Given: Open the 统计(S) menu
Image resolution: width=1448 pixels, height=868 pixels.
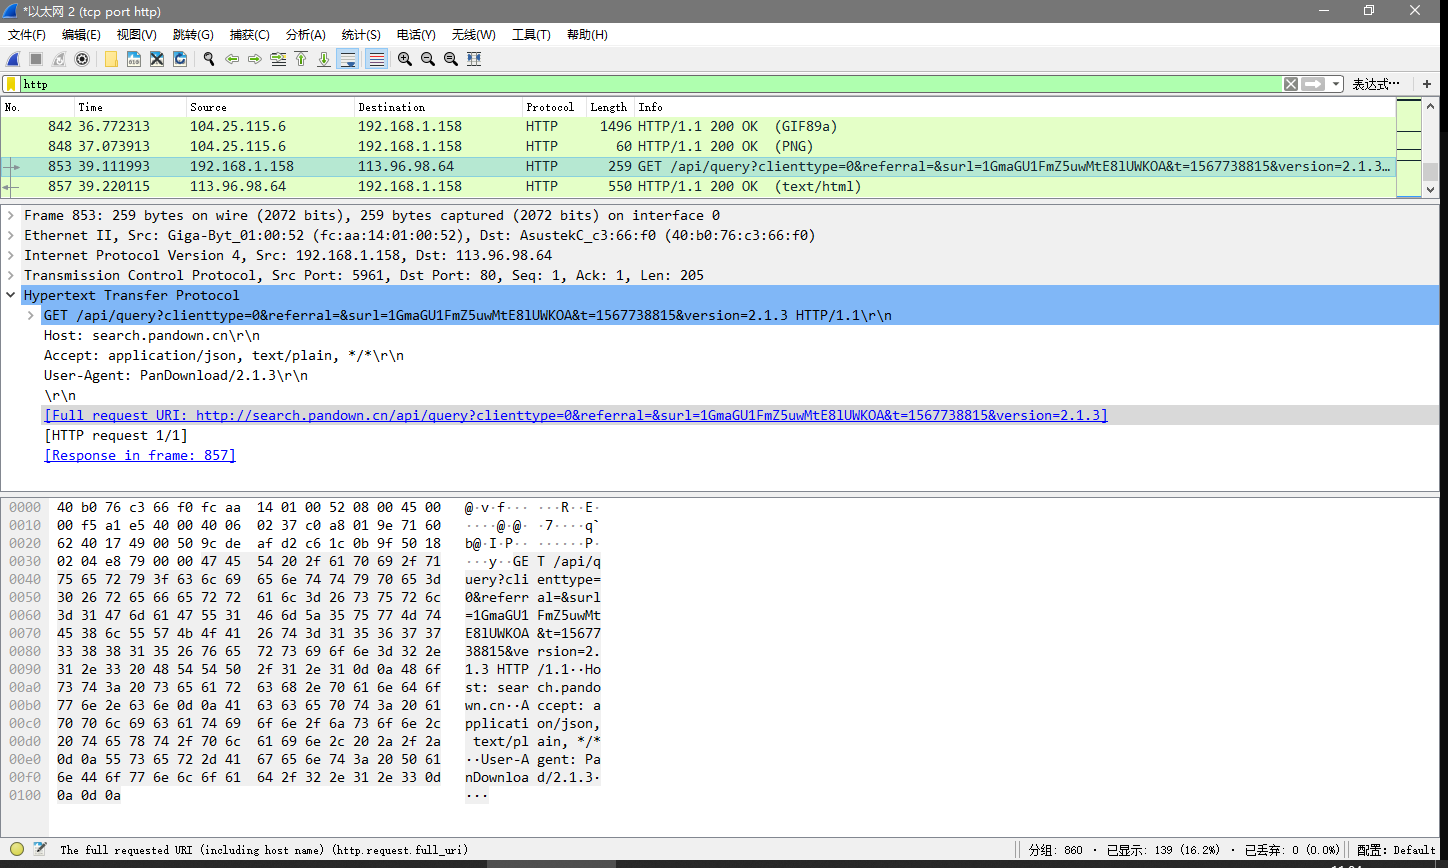Looking at the screenshot, I should click(361, 34).
